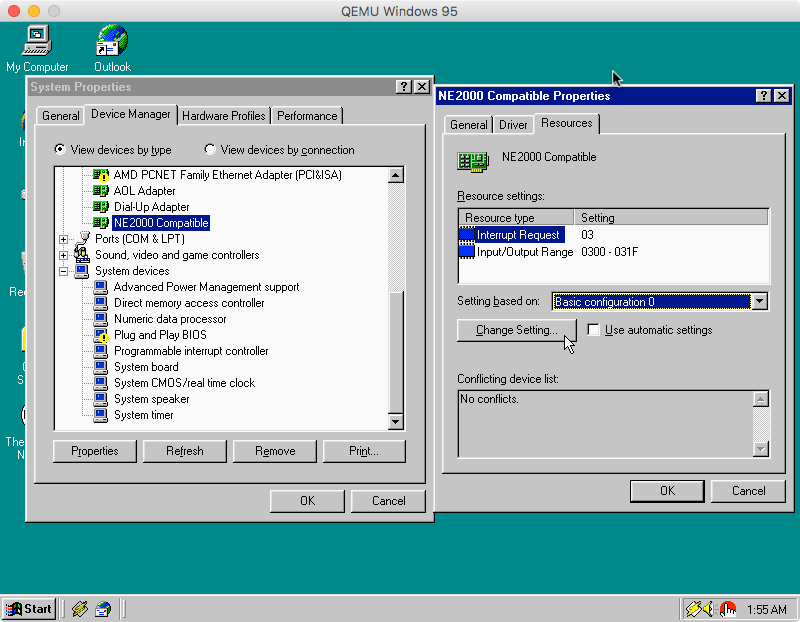Screen dimensions: 800x622
Task: Click conflicting device list scroll up arrow
Action: (760, 399)
